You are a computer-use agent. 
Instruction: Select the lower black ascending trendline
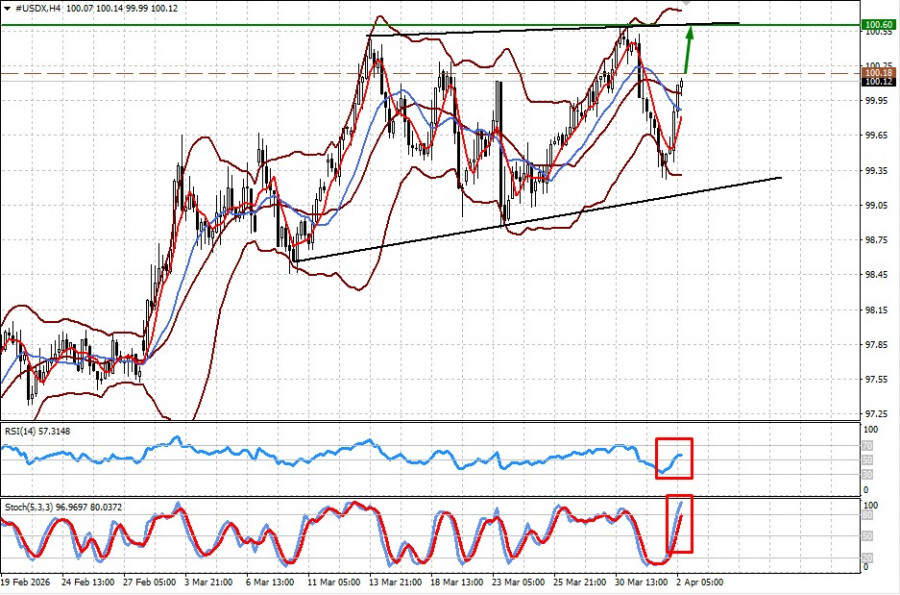[x=537, y=219]
